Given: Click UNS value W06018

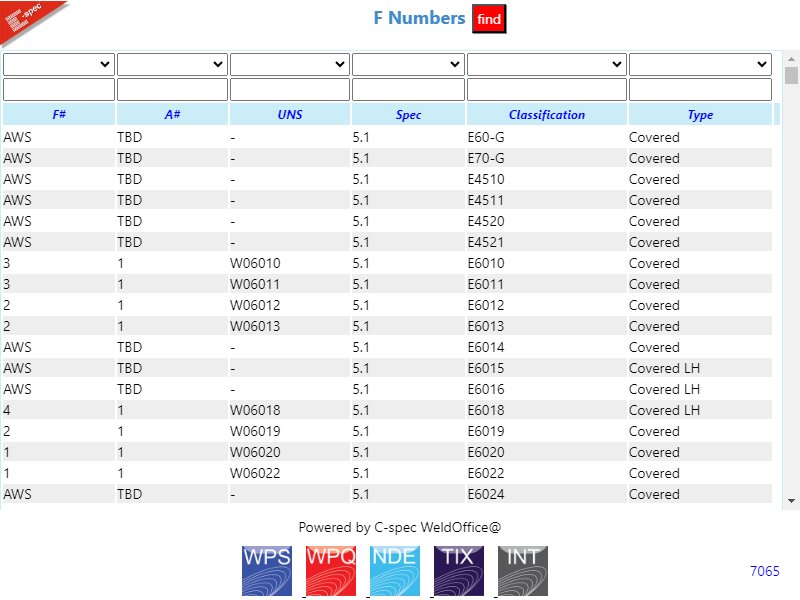Looking at the screenshot, I should click(x=255, y=410).
